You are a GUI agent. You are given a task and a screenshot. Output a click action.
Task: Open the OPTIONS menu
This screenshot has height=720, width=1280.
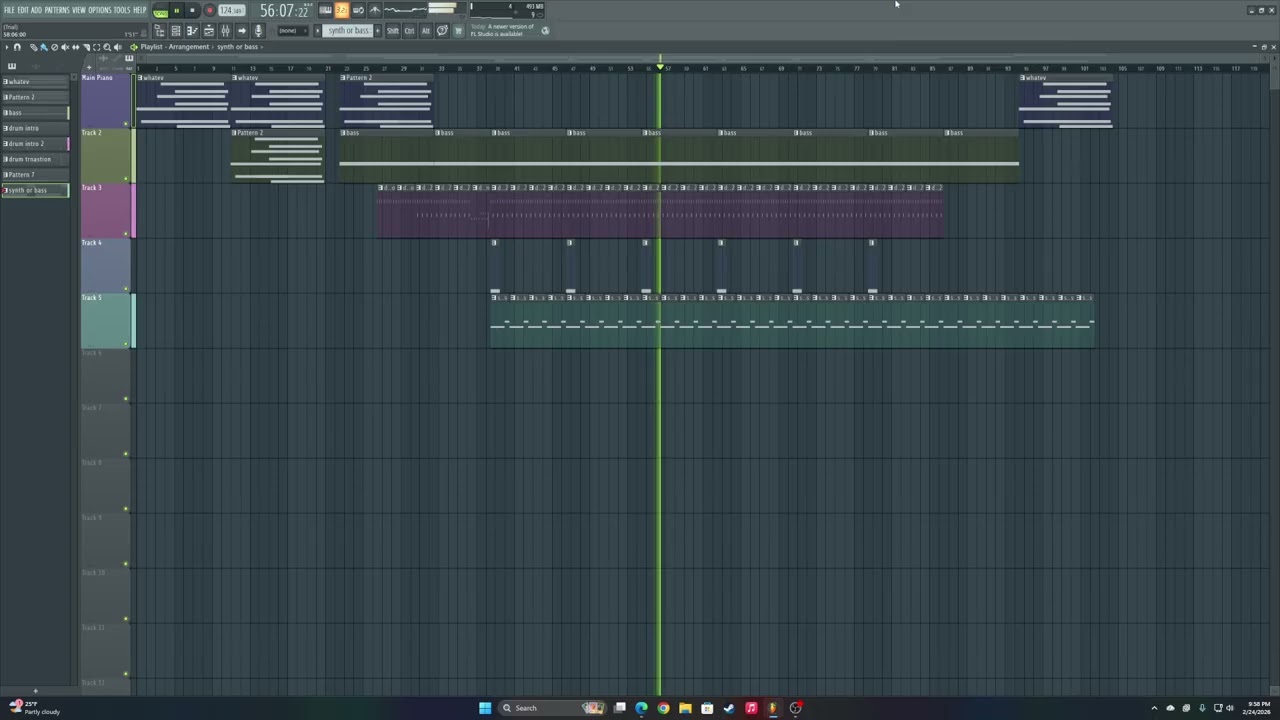coord(100,10)
